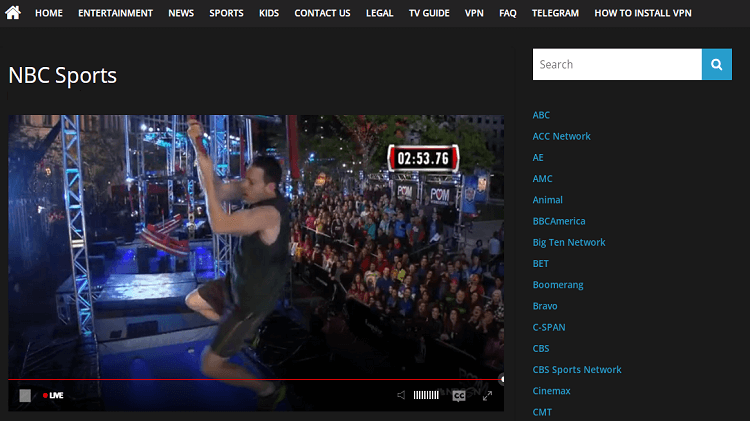The width and height of the screenshot is (750, 421).
Task: Go to CONTACT US page
Action: point(322,13)
